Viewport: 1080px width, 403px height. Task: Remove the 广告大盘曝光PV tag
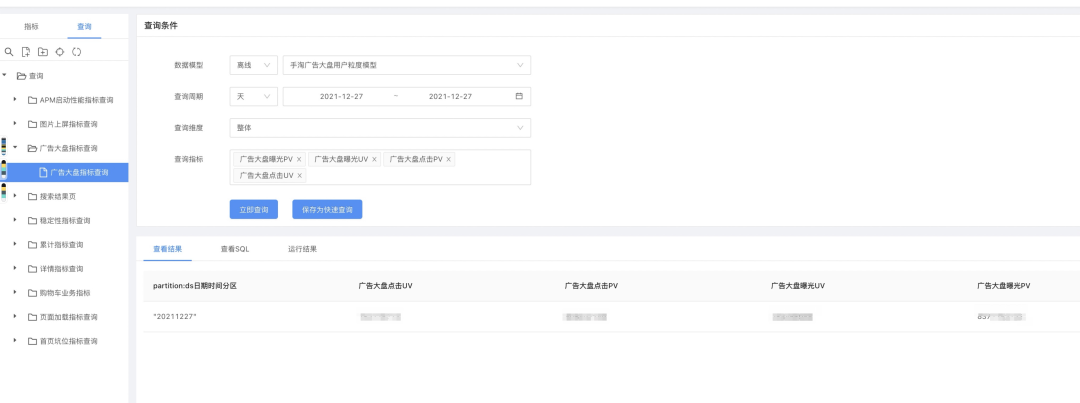coord(299,159)
